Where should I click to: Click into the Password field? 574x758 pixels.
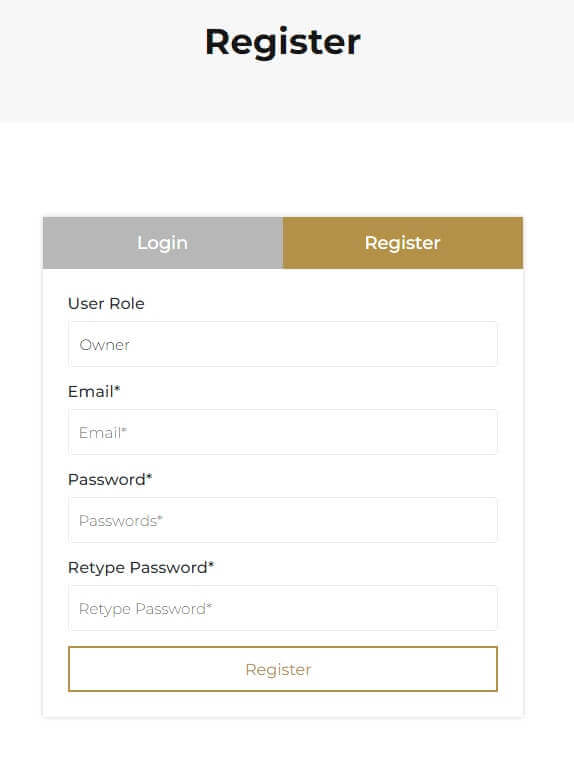pos(283,520)
